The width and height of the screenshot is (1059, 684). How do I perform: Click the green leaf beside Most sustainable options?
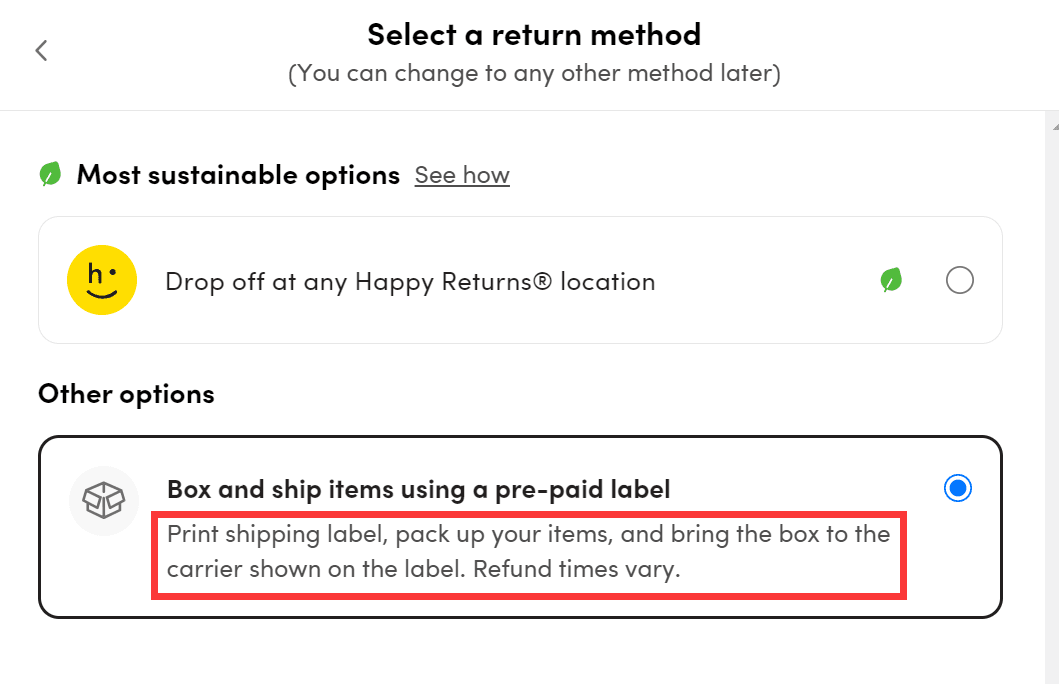[x=51, y=174]
